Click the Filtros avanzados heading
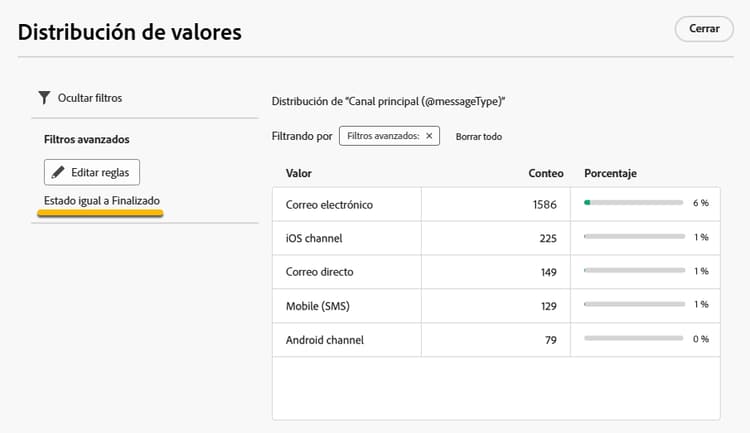Screen dimensions: 750x433 pos(87,139)
